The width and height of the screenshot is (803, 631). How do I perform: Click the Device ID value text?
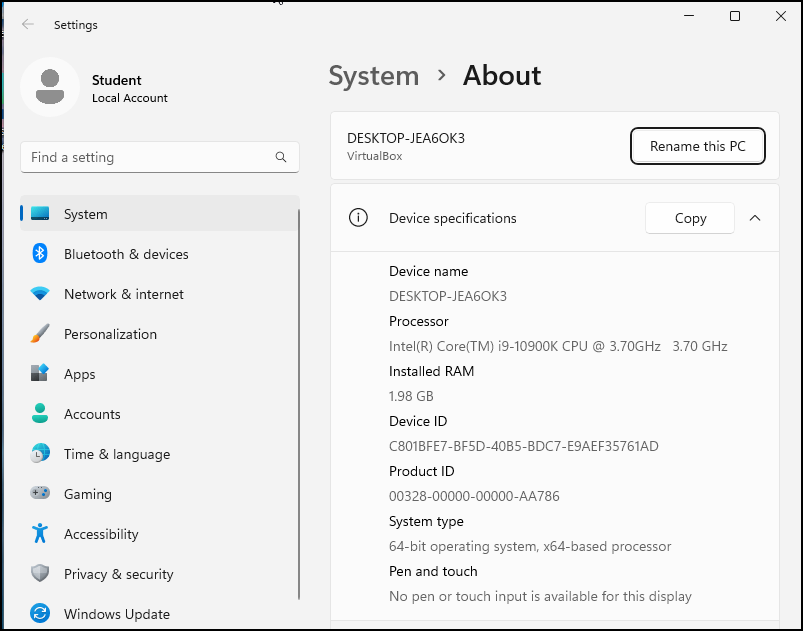(523, 446)
